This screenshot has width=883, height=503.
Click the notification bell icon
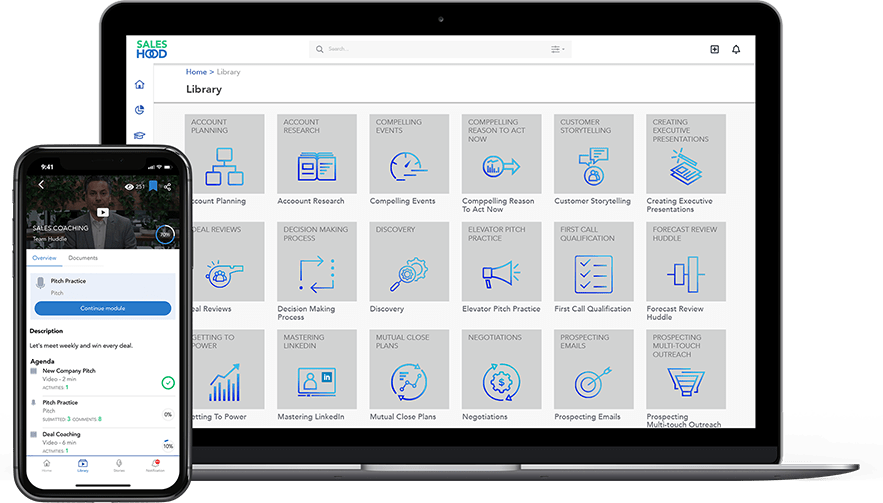[x=737, y=49]
